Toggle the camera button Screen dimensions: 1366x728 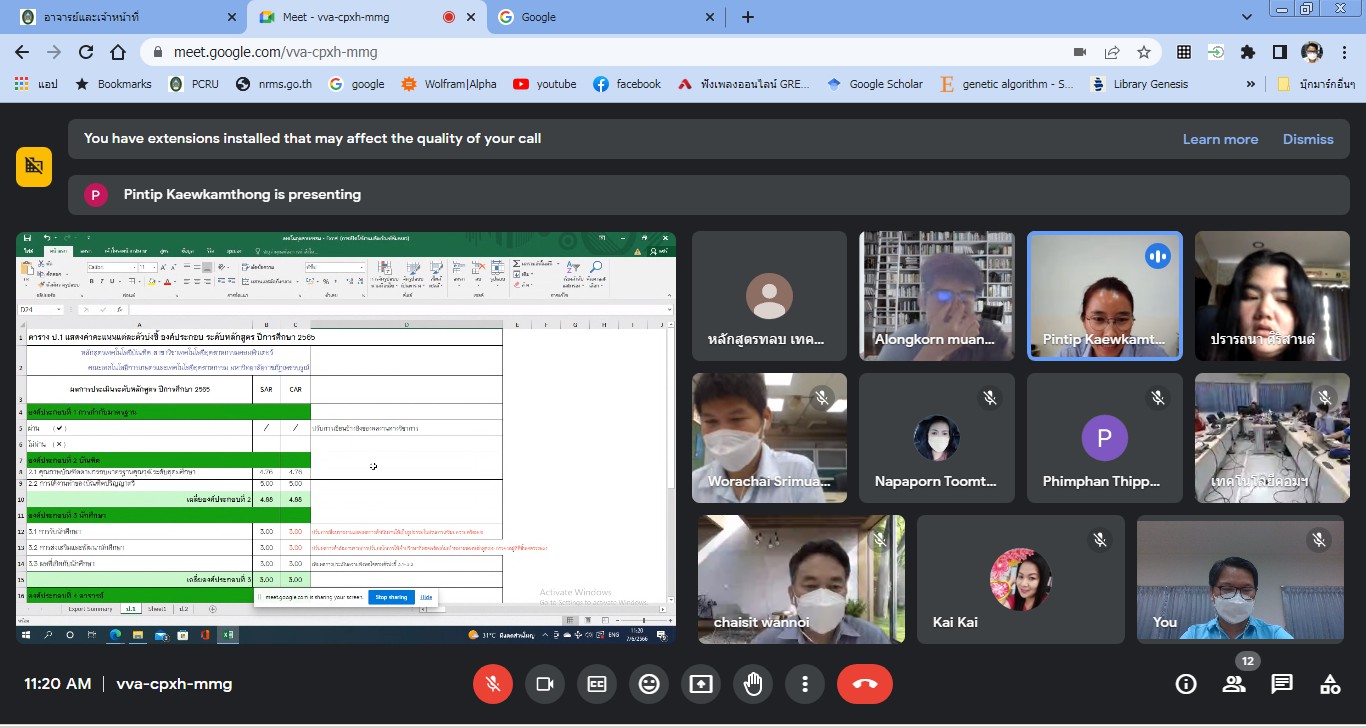click(x=545, y=684)
